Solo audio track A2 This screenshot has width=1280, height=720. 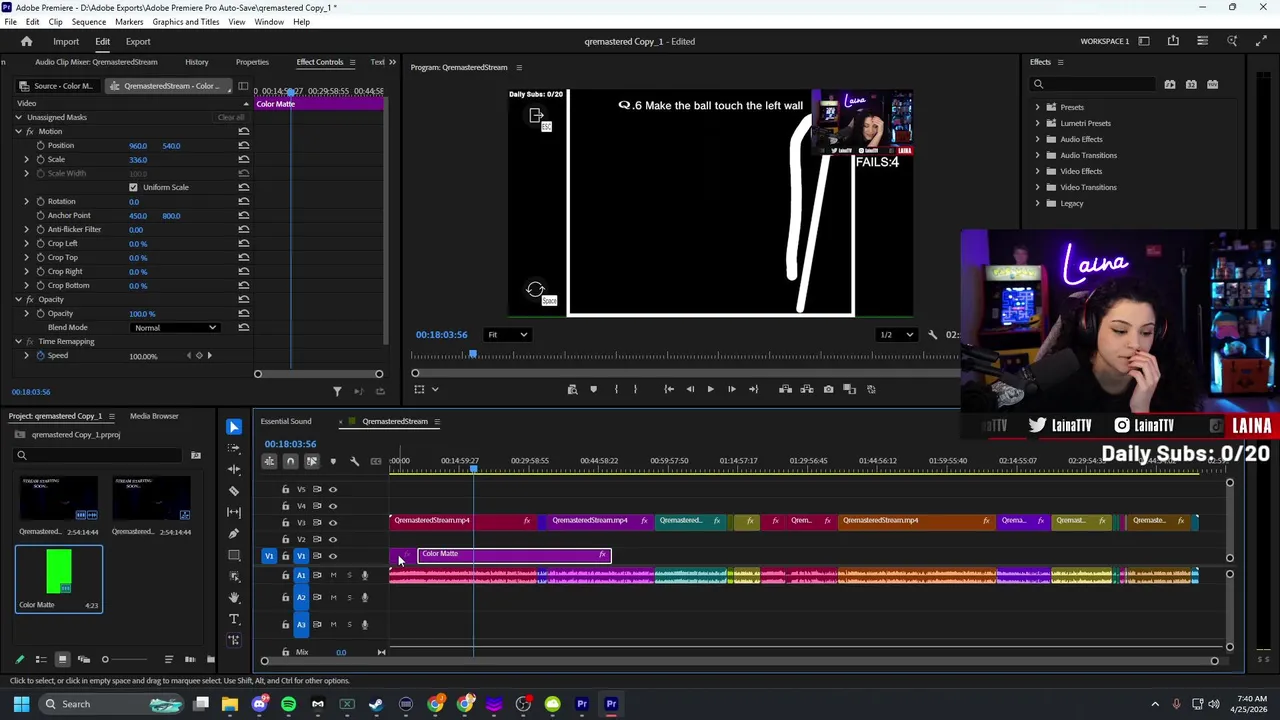(x=348, y=597)
